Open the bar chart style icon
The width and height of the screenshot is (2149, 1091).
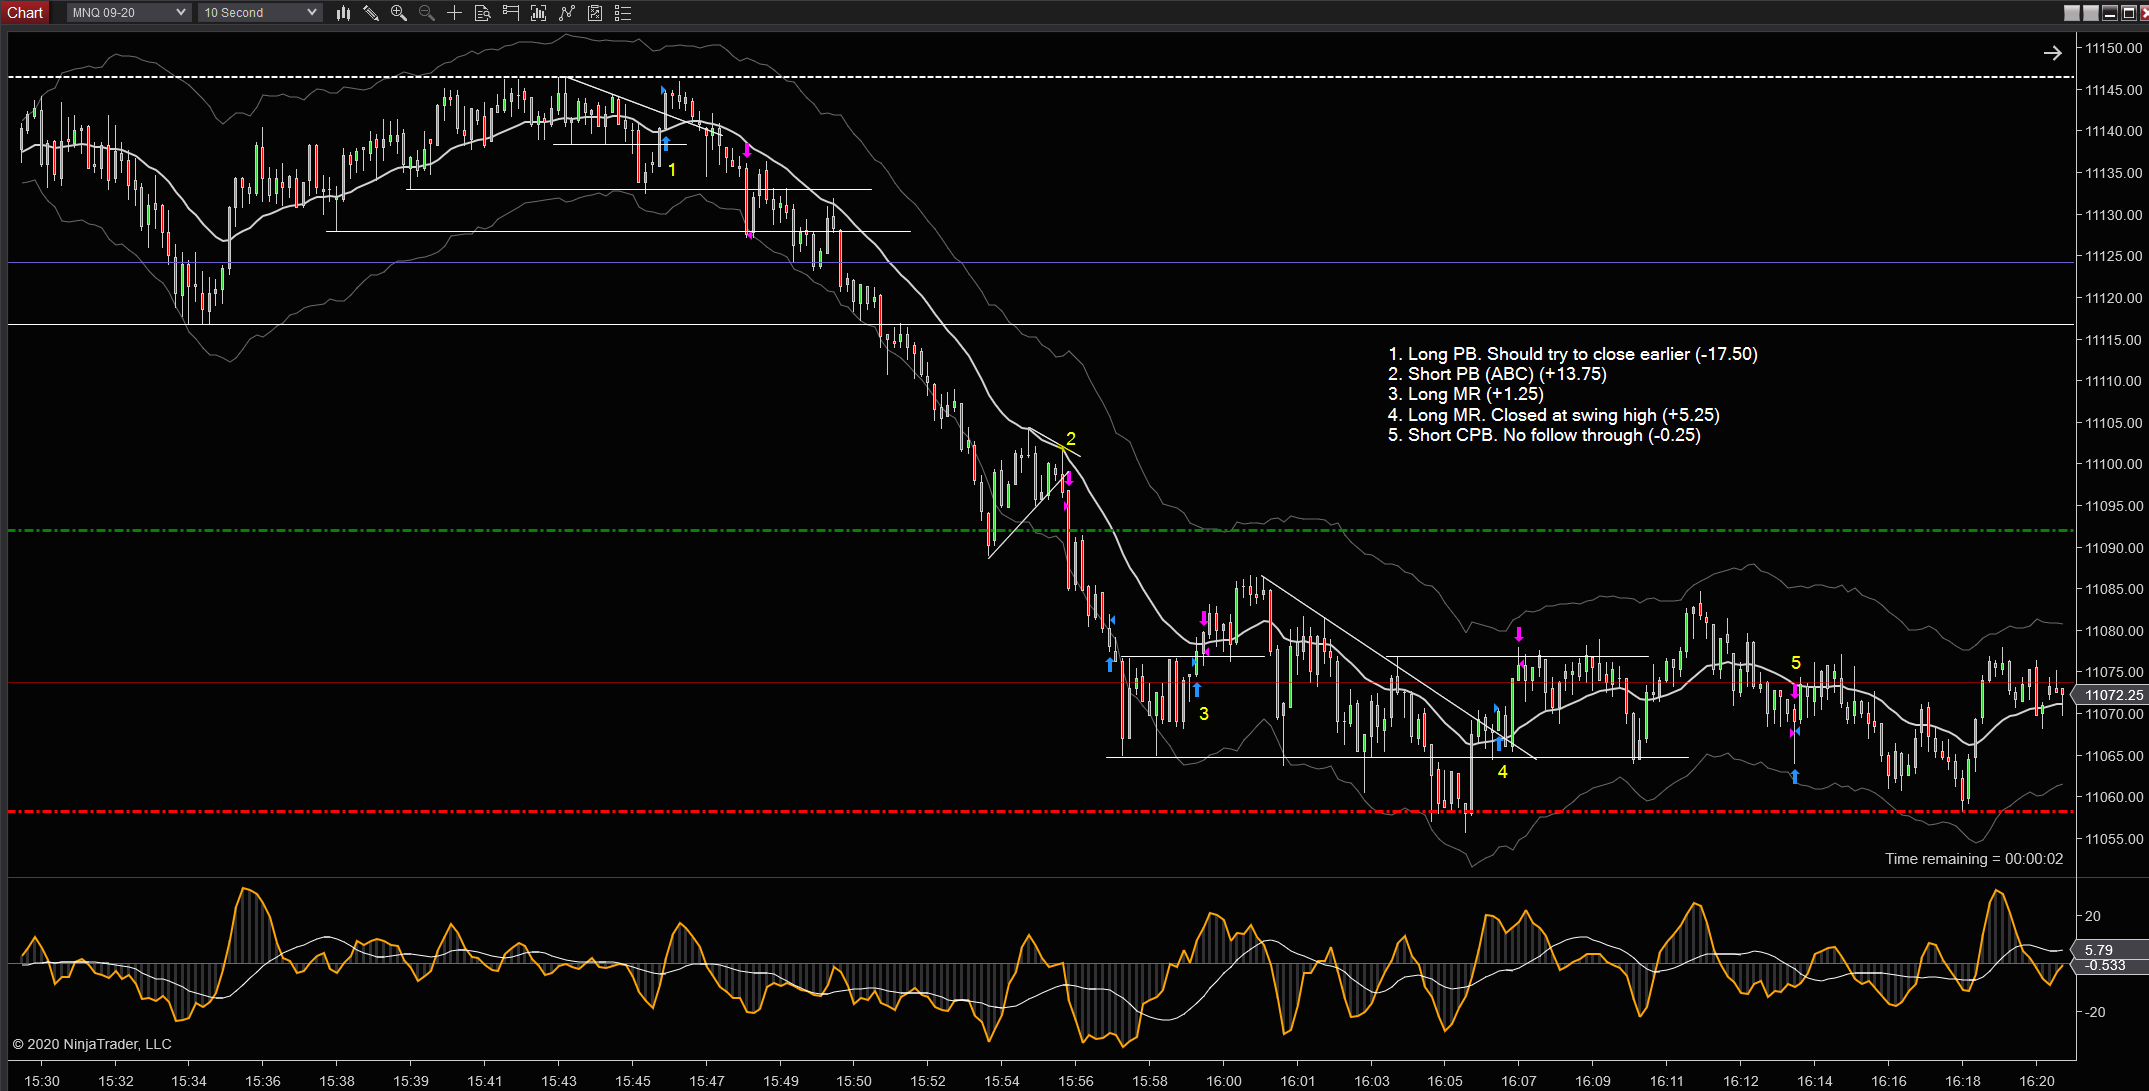tap(343, 13)
